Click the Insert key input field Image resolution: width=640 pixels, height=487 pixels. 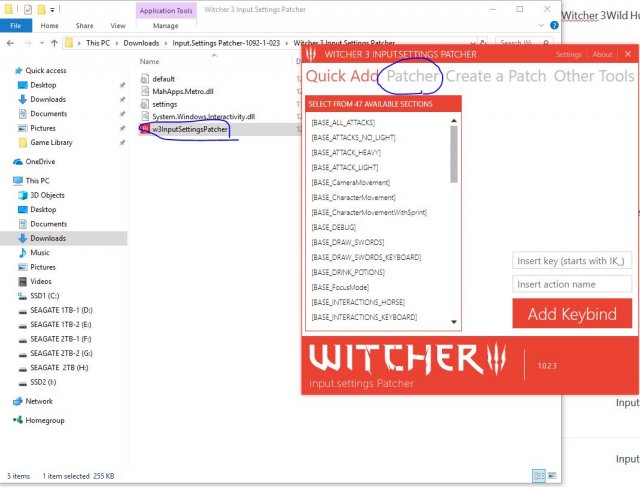click(572, 261)
